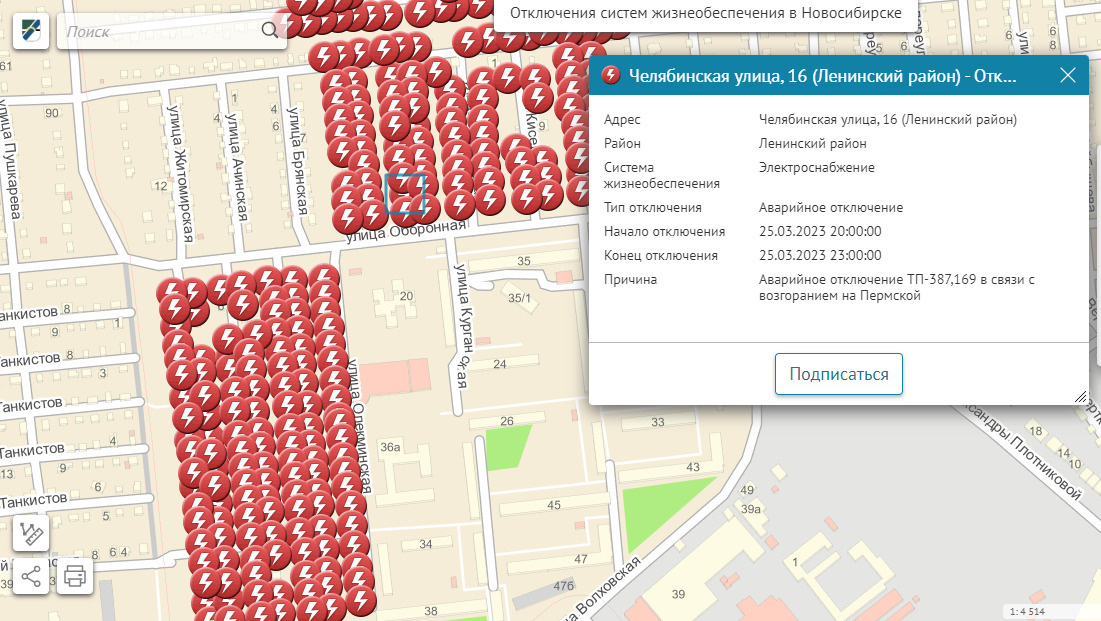Grab the popup resize handle in its corner
Screen dimensions: 1101x621
coord(1080,396)
